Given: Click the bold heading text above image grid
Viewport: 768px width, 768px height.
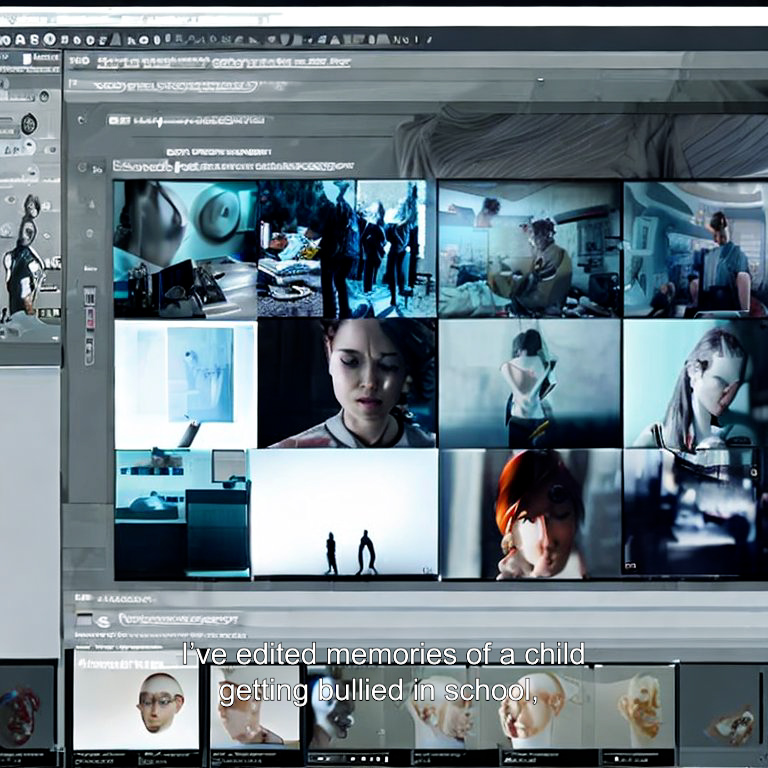Looking at the screenshot, I should [233, 167].
